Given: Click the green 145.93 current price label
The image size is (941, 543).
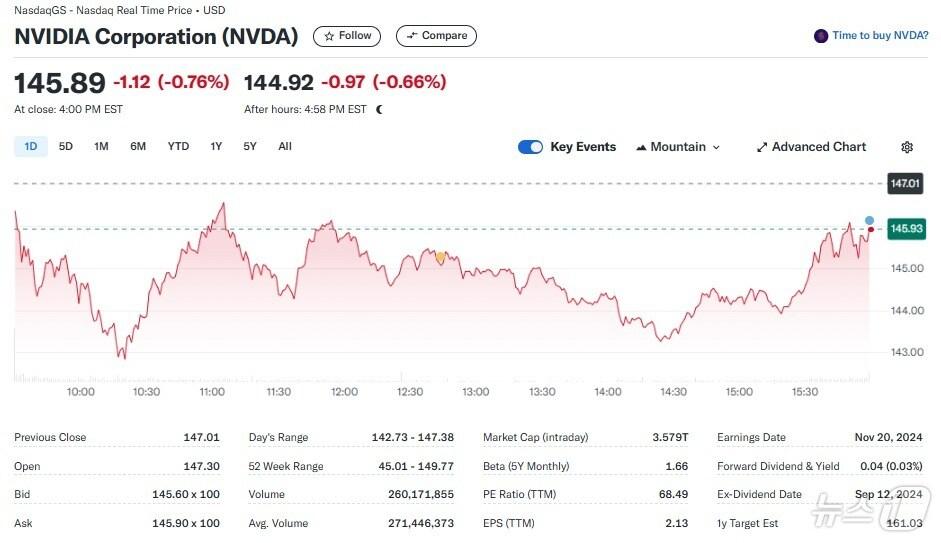Looking at the screenshot, I should point(906,229).
